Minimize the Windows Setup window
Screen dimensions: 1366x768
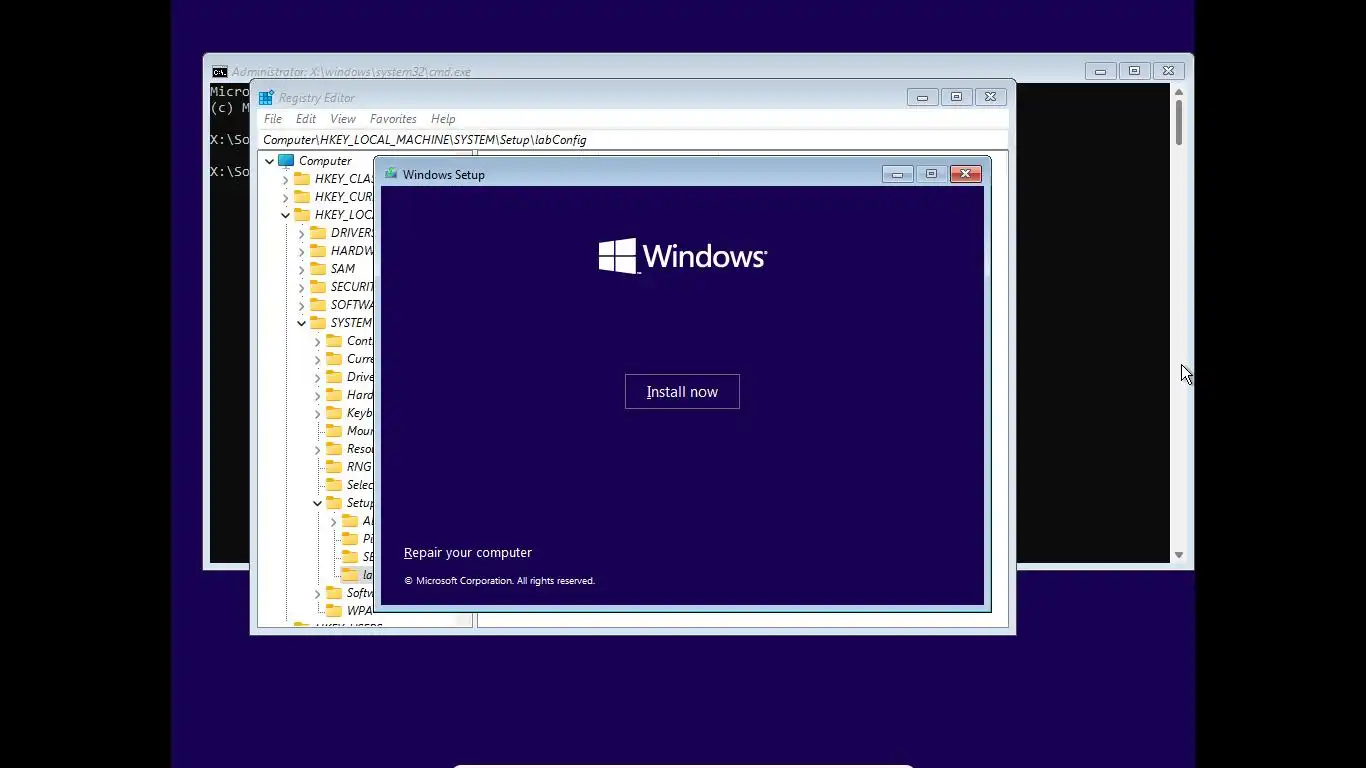click(897, 174)
